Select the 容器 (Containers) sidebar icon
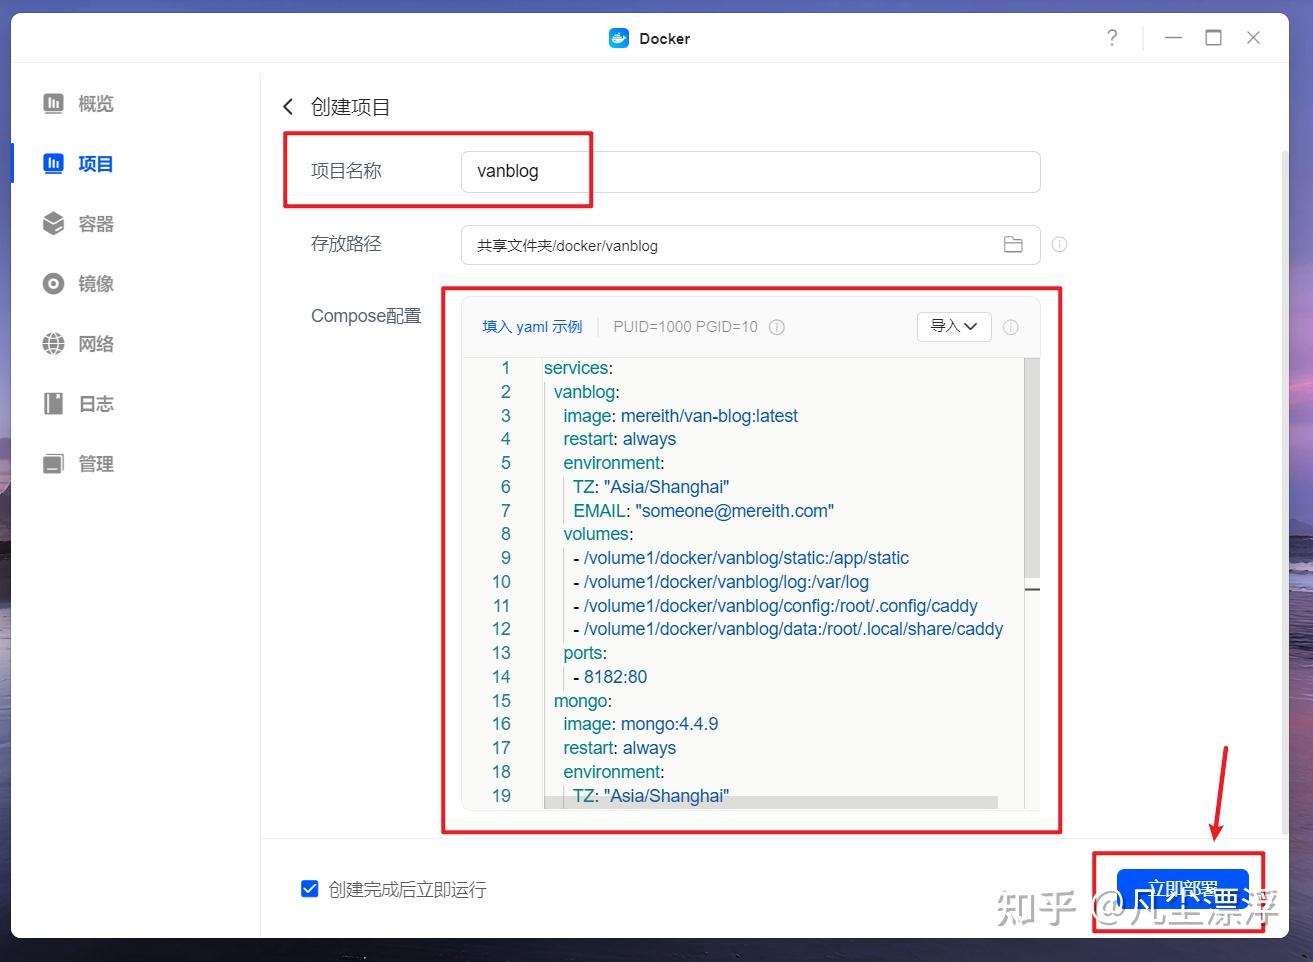The height and width of the screenshot is (962, 1313). coord(52,223)
